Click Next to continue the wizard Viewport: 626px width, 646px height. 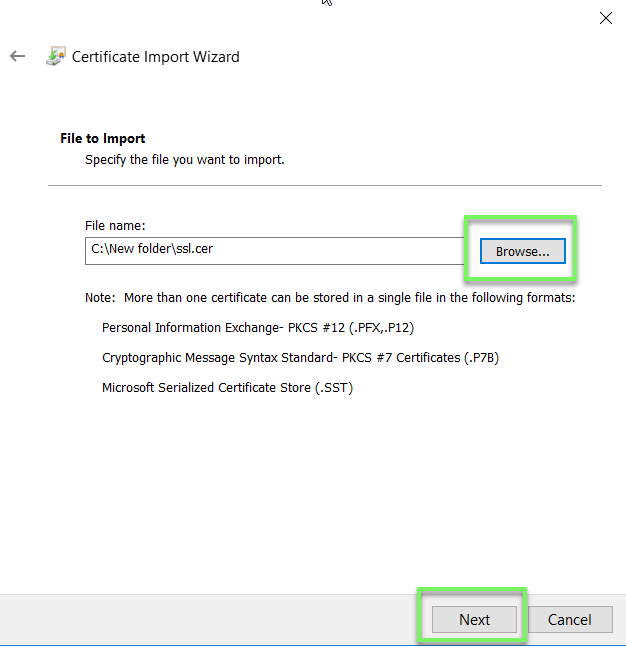pos(474,619)
